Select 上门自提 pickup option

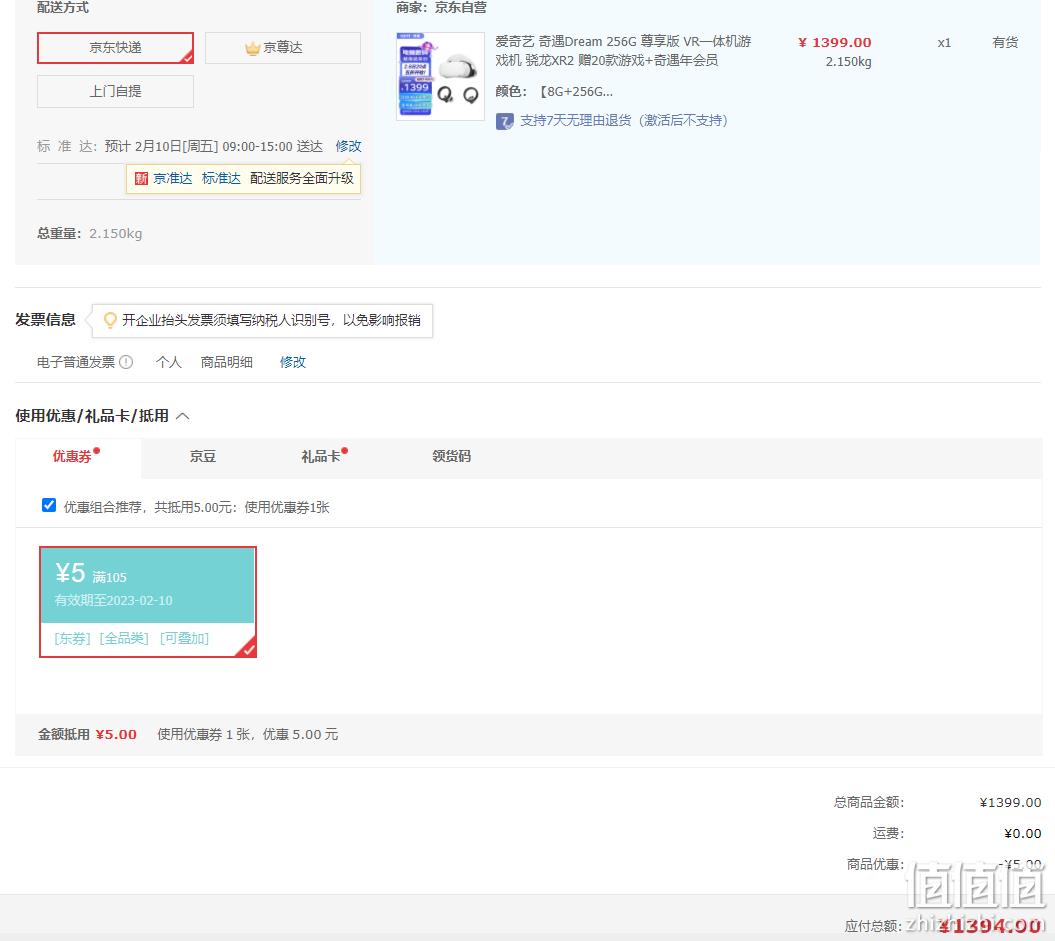pyautogui.click(x=115, y=91)
